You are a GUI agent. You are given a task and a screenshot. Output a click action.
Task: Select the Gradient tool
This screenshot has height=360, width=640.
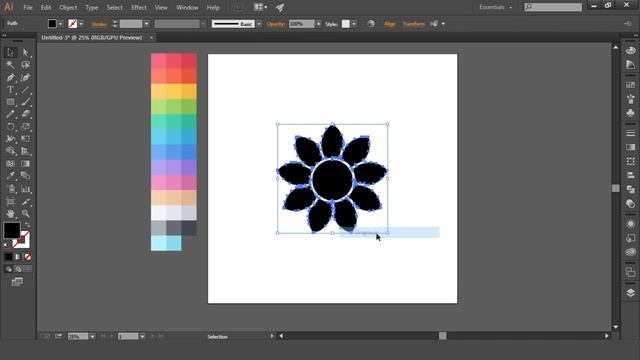pyautogui.click(x=25, y=164)
